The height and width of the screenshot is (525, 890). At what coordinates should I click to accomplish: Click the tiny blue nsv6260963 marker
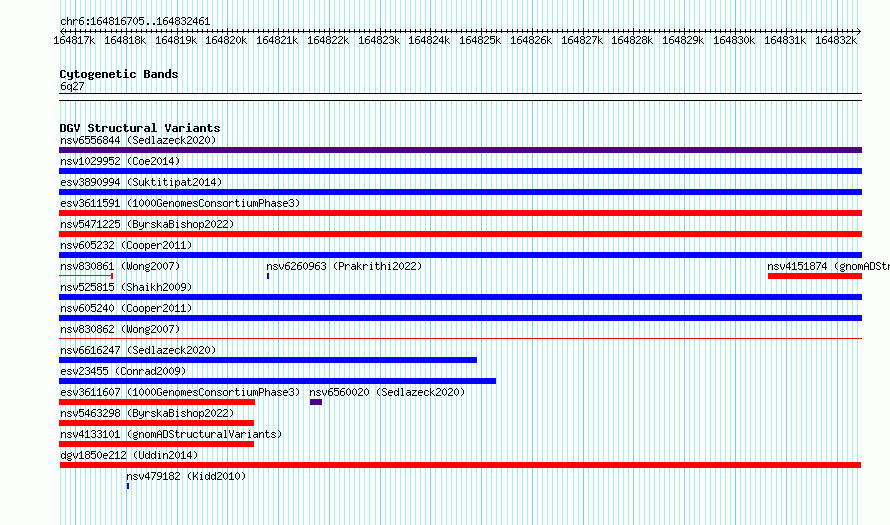click(x=268, y=276)
